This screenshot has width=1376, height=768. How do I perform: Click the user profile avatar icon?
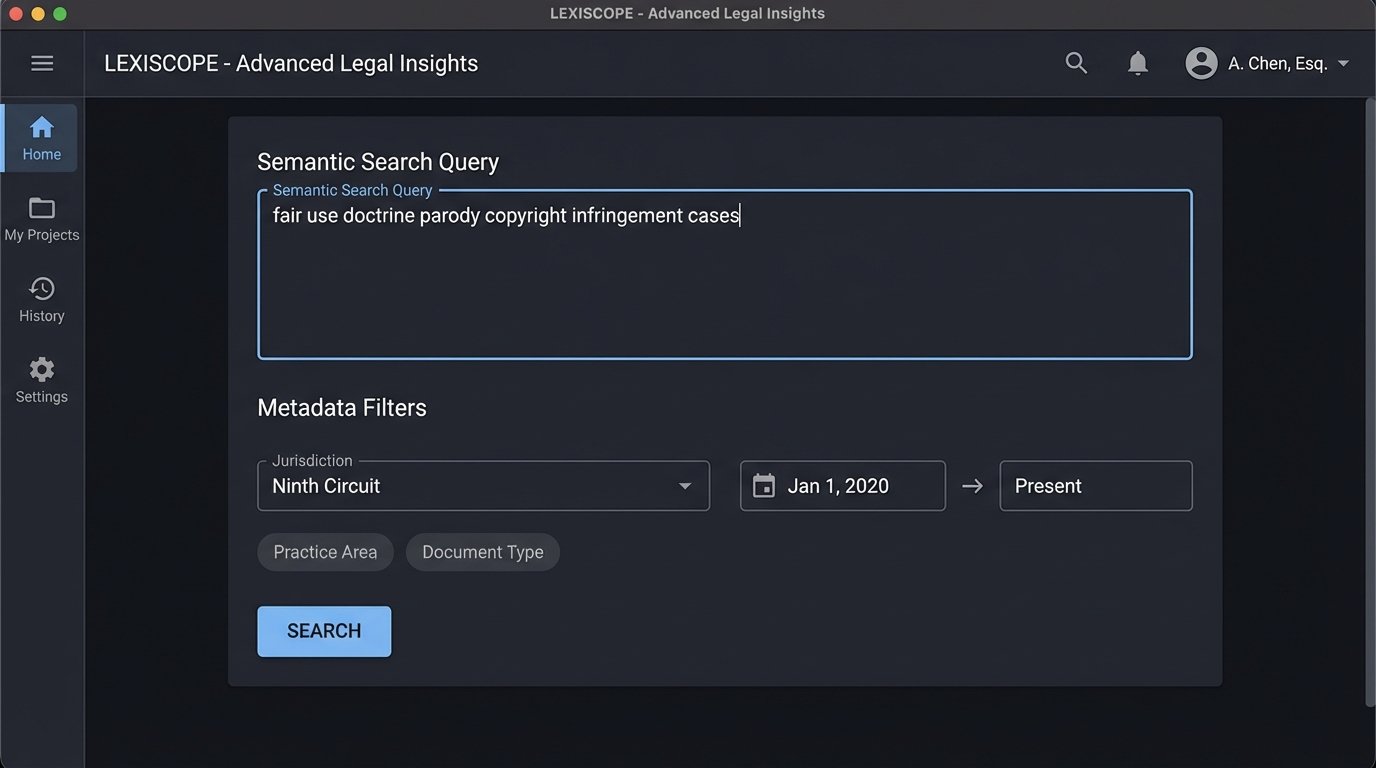tap(1201, 62)
